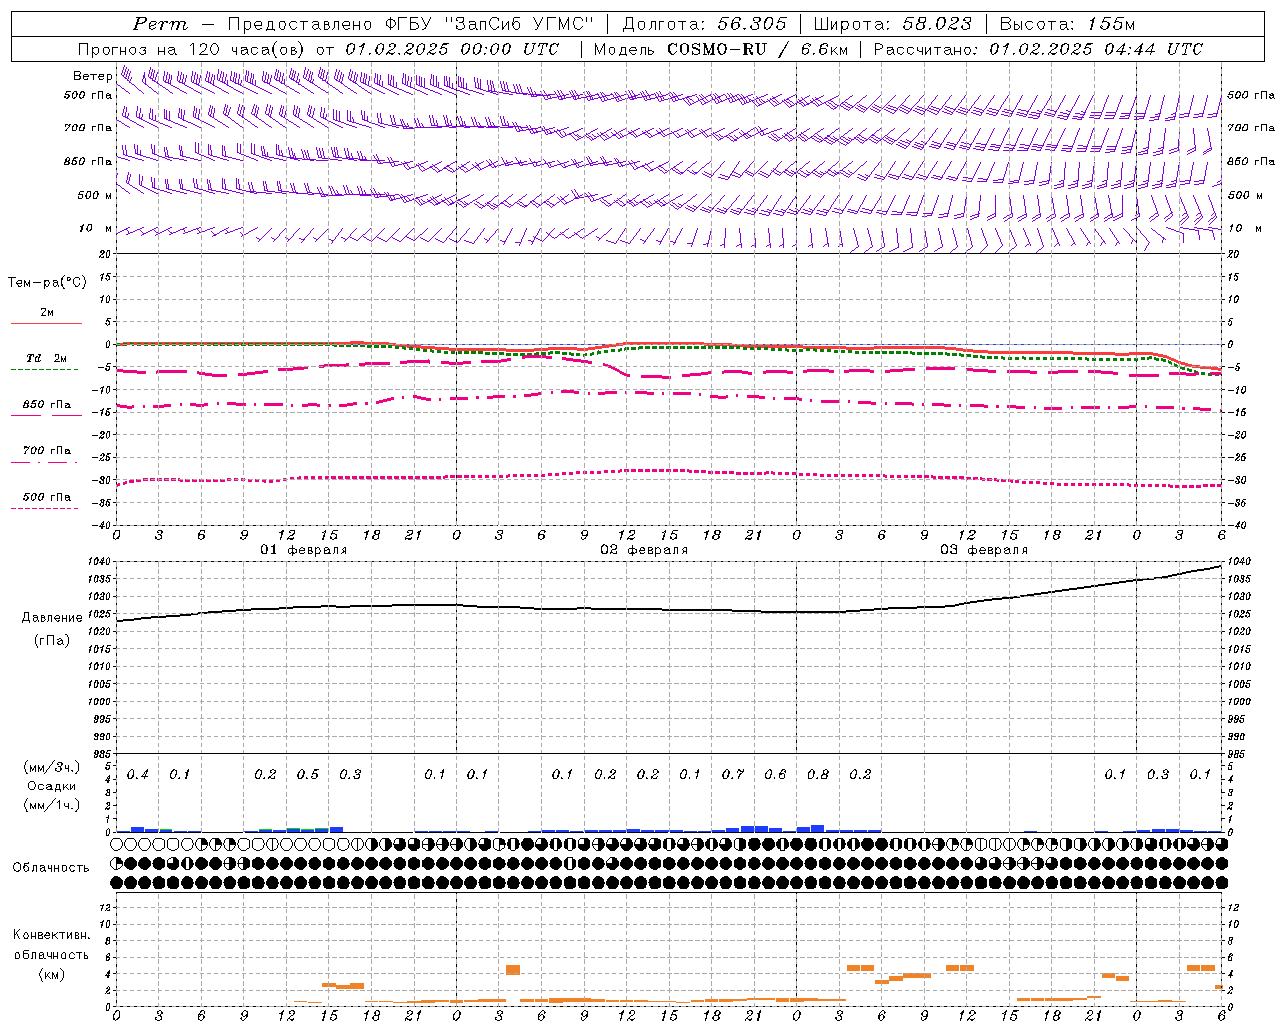This screenshot has width=1280, height=1024.
Task: Click the "(км)" convective cloud unit label
Action: (x=51, y=974)
